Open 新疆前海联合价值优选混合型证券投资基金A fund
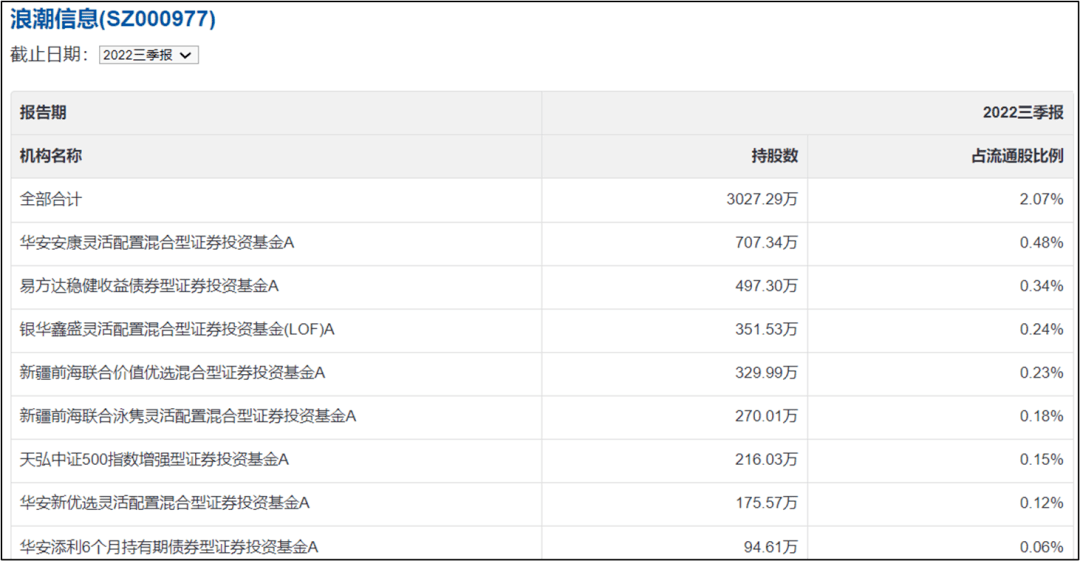1080x561 pixels. (173, 372)
